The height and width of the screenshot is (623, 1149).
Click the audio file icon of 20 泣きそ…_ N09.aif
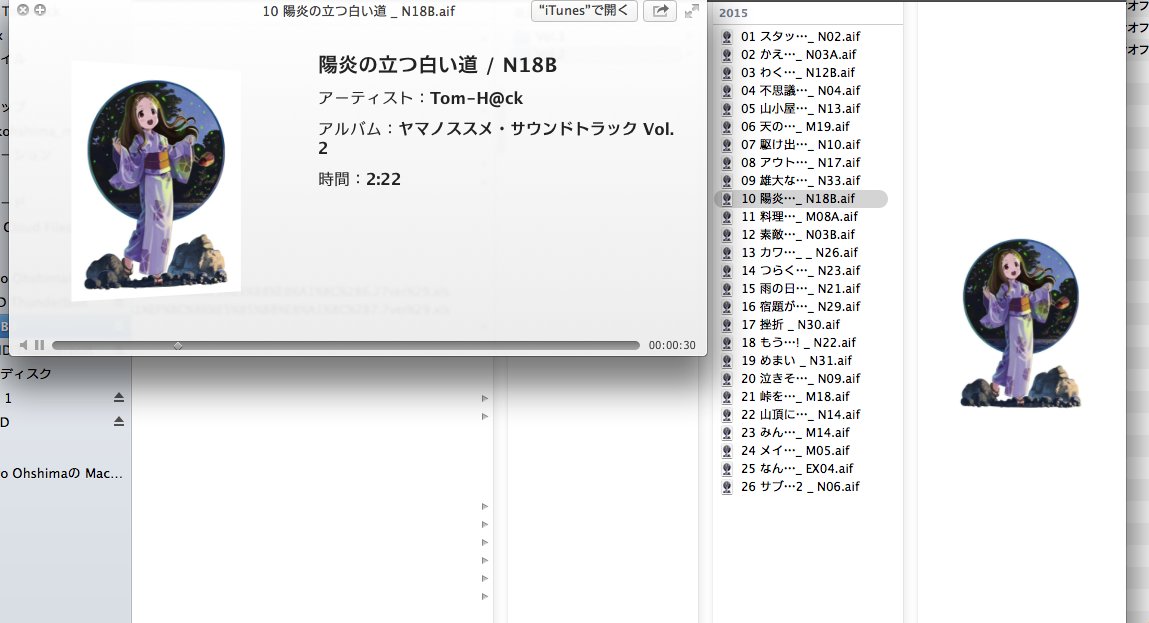click(x=727, y=379)
